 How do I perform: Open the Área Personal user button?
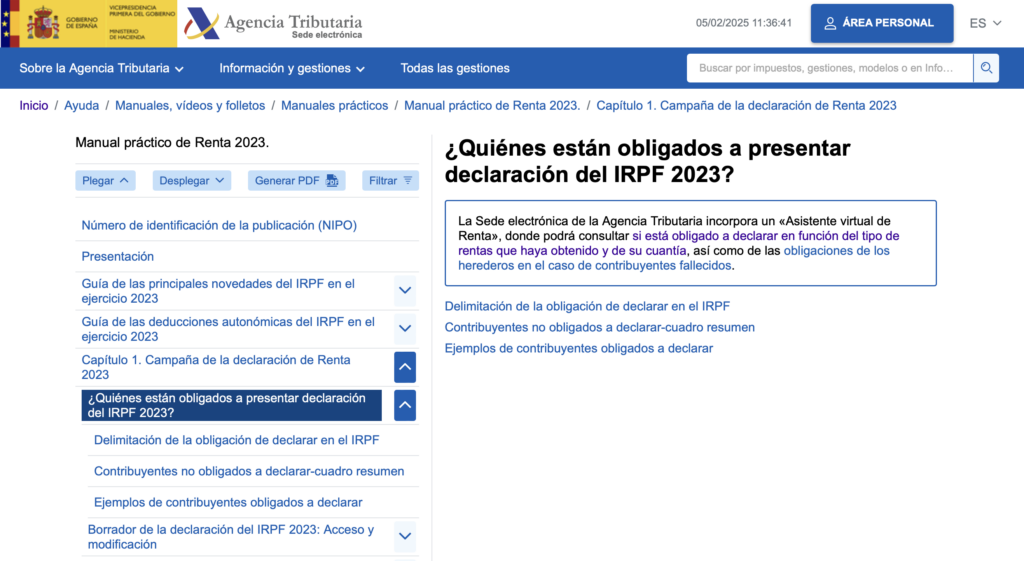click(x=881, y=23)
